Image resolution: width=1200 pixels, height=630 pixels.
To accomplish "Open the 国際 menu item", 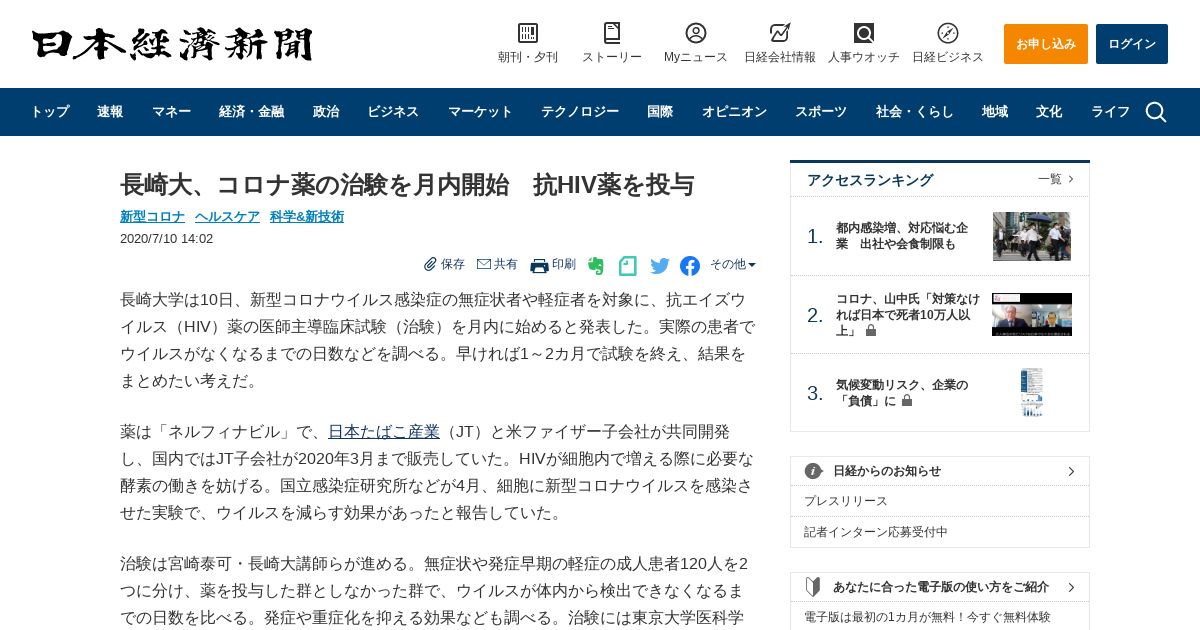I will coord(660,112).
